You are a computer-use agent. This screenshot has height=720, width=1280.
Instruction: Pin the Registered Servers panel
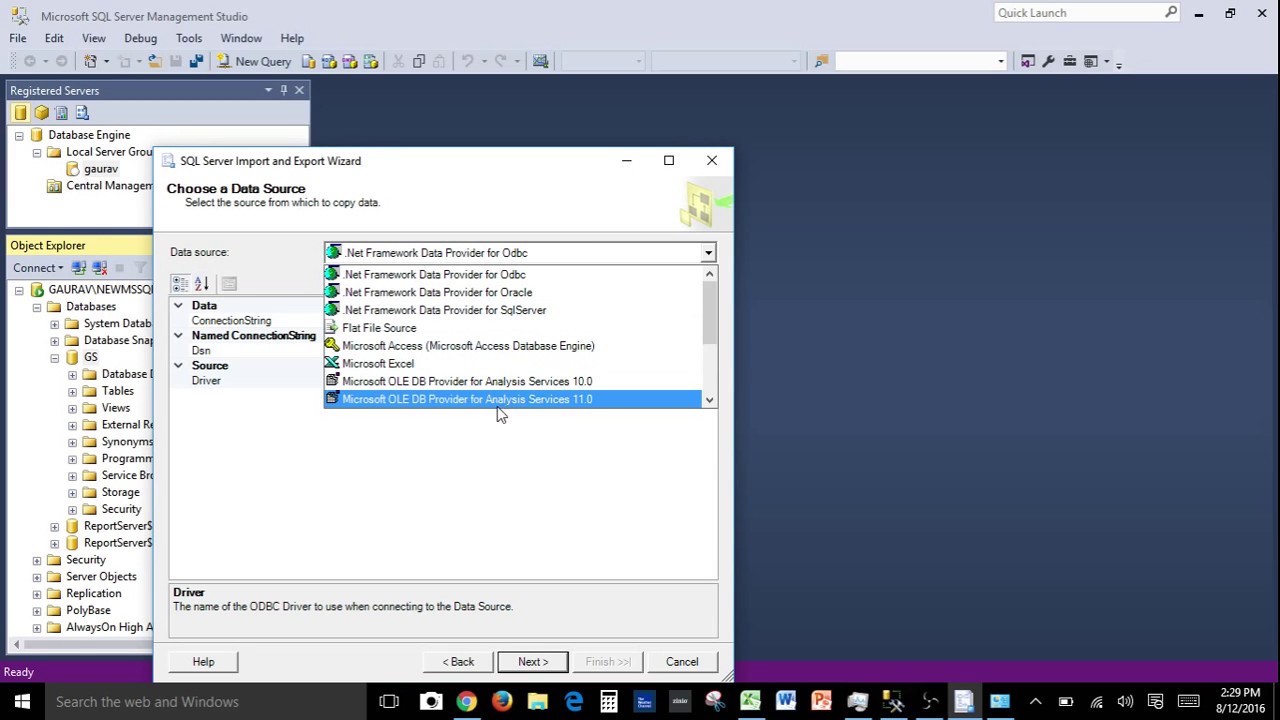[x=284, y=90]
